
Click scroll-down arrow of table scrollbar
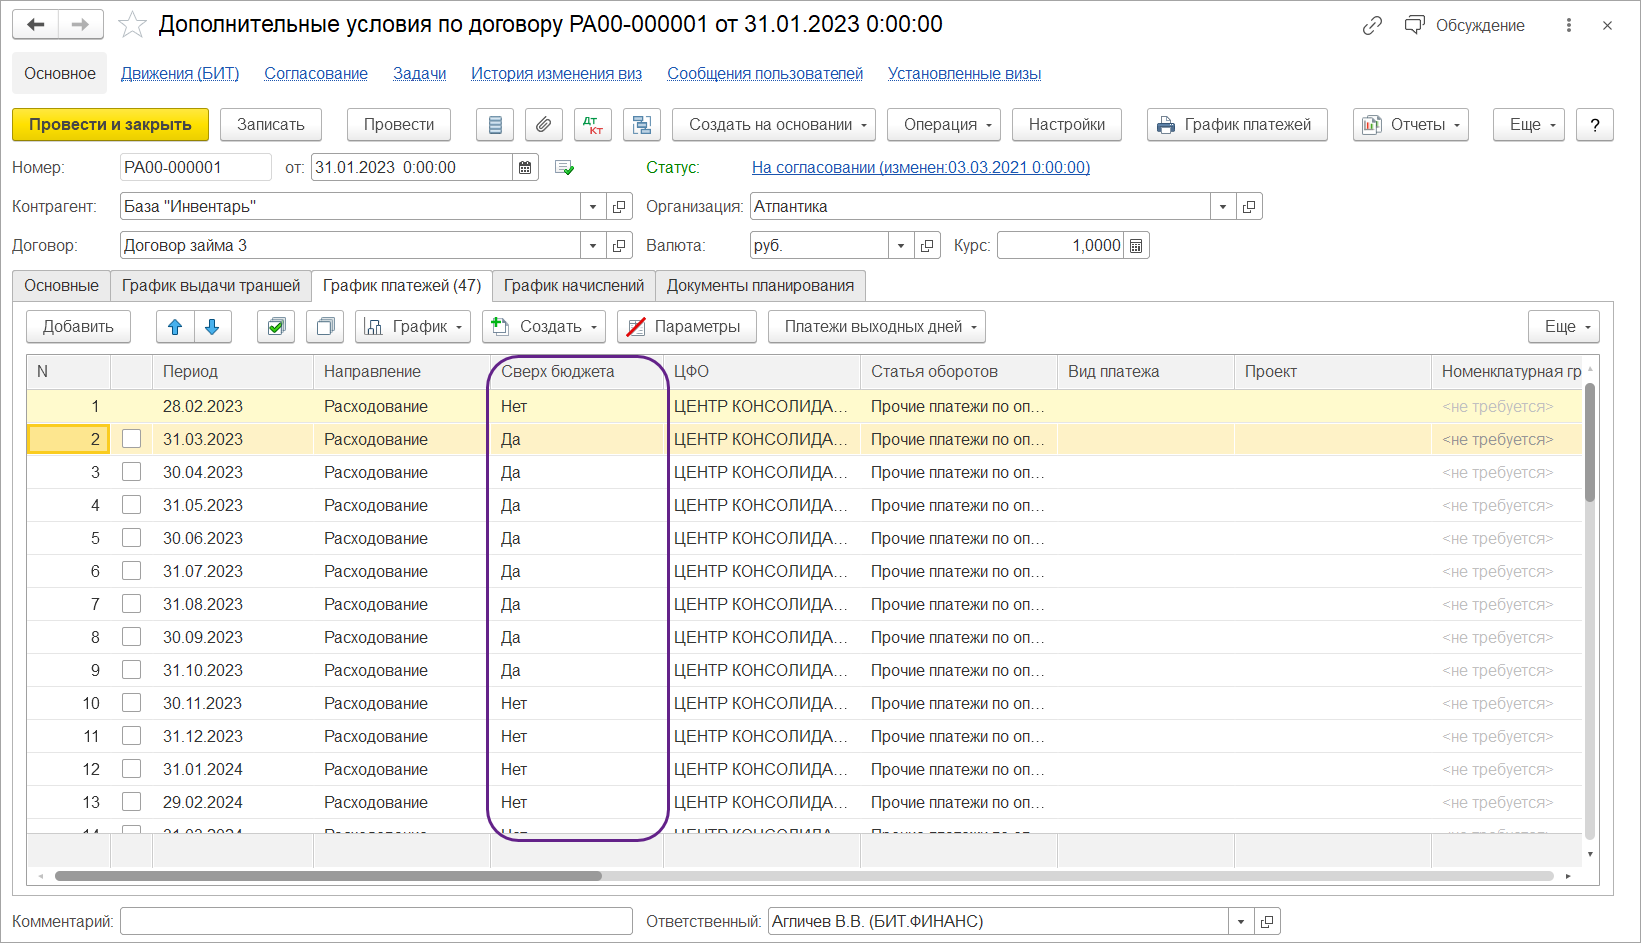1590,855
